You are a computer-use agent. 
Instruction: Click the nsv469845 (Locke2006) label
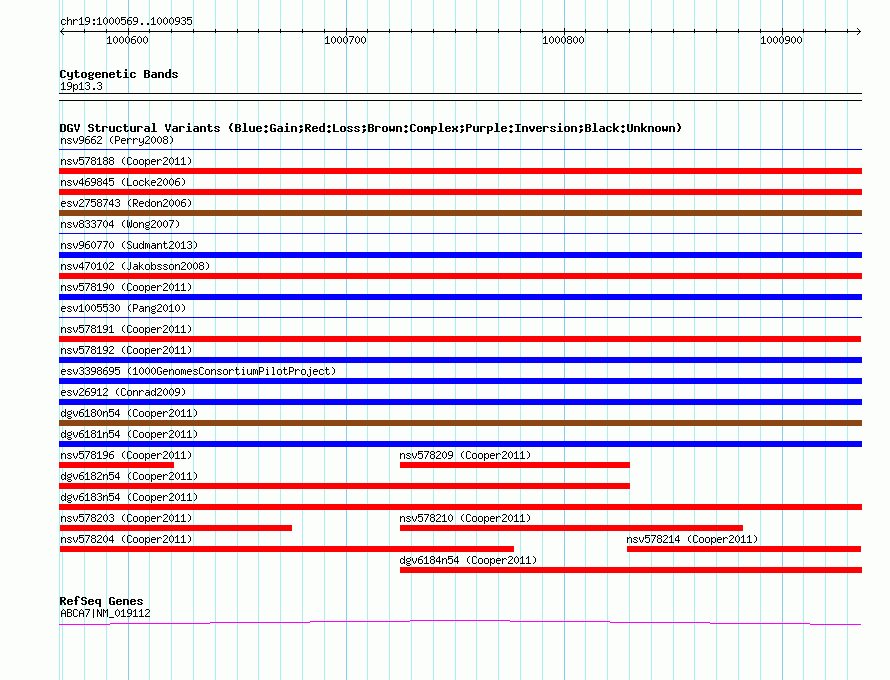tap(123, 182)
